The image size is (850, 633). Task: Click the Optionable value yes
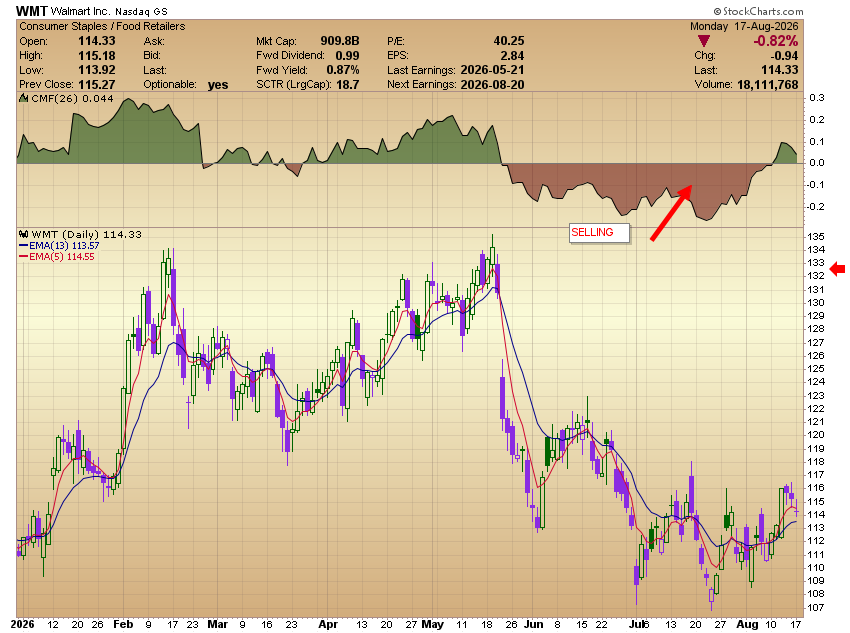click(218, 85)
